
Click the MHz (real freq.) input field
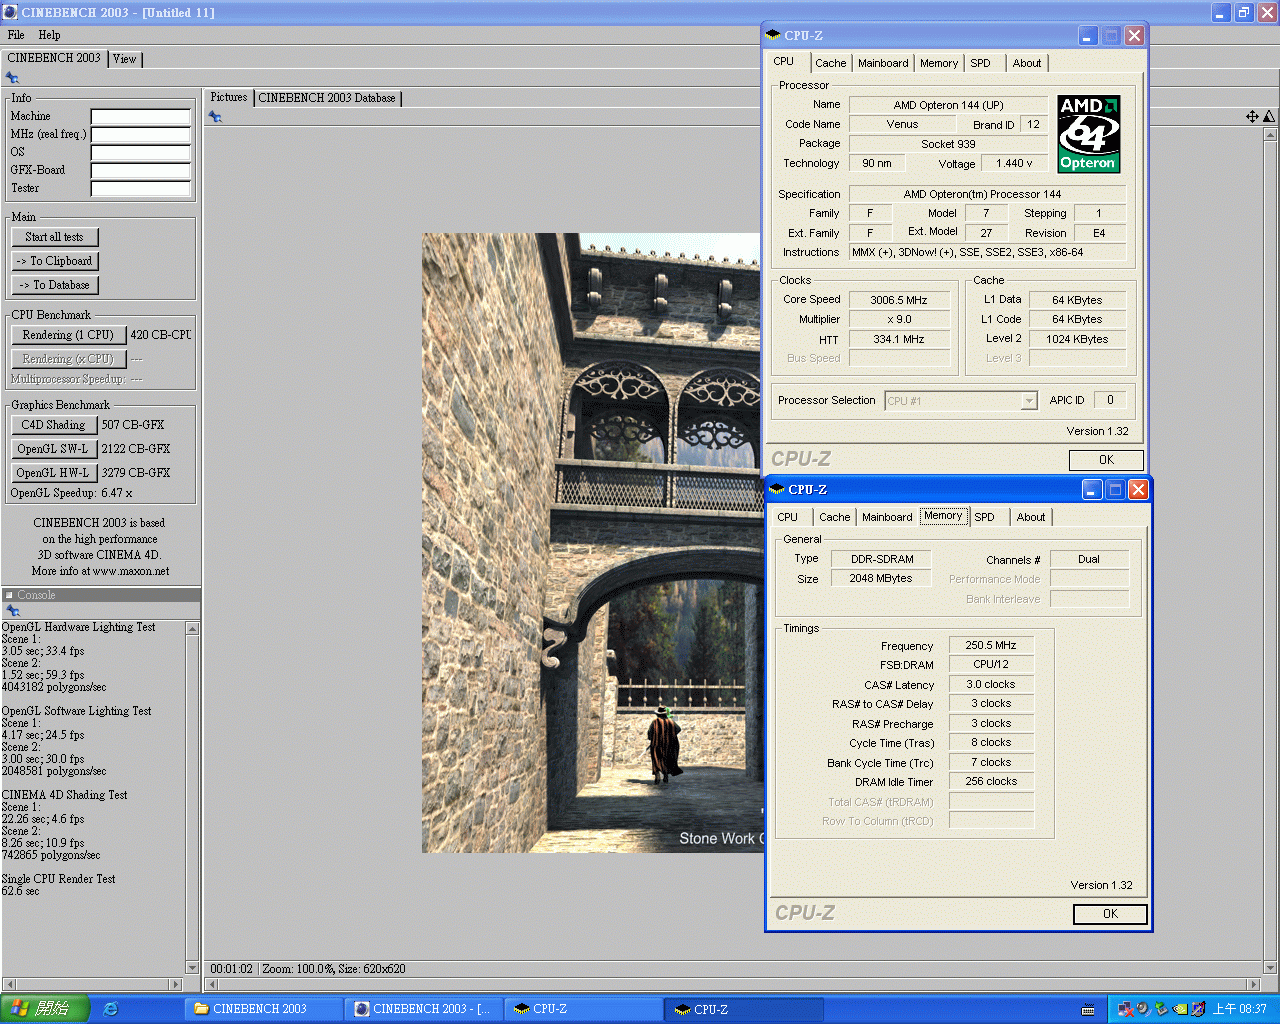click(141, 135)
